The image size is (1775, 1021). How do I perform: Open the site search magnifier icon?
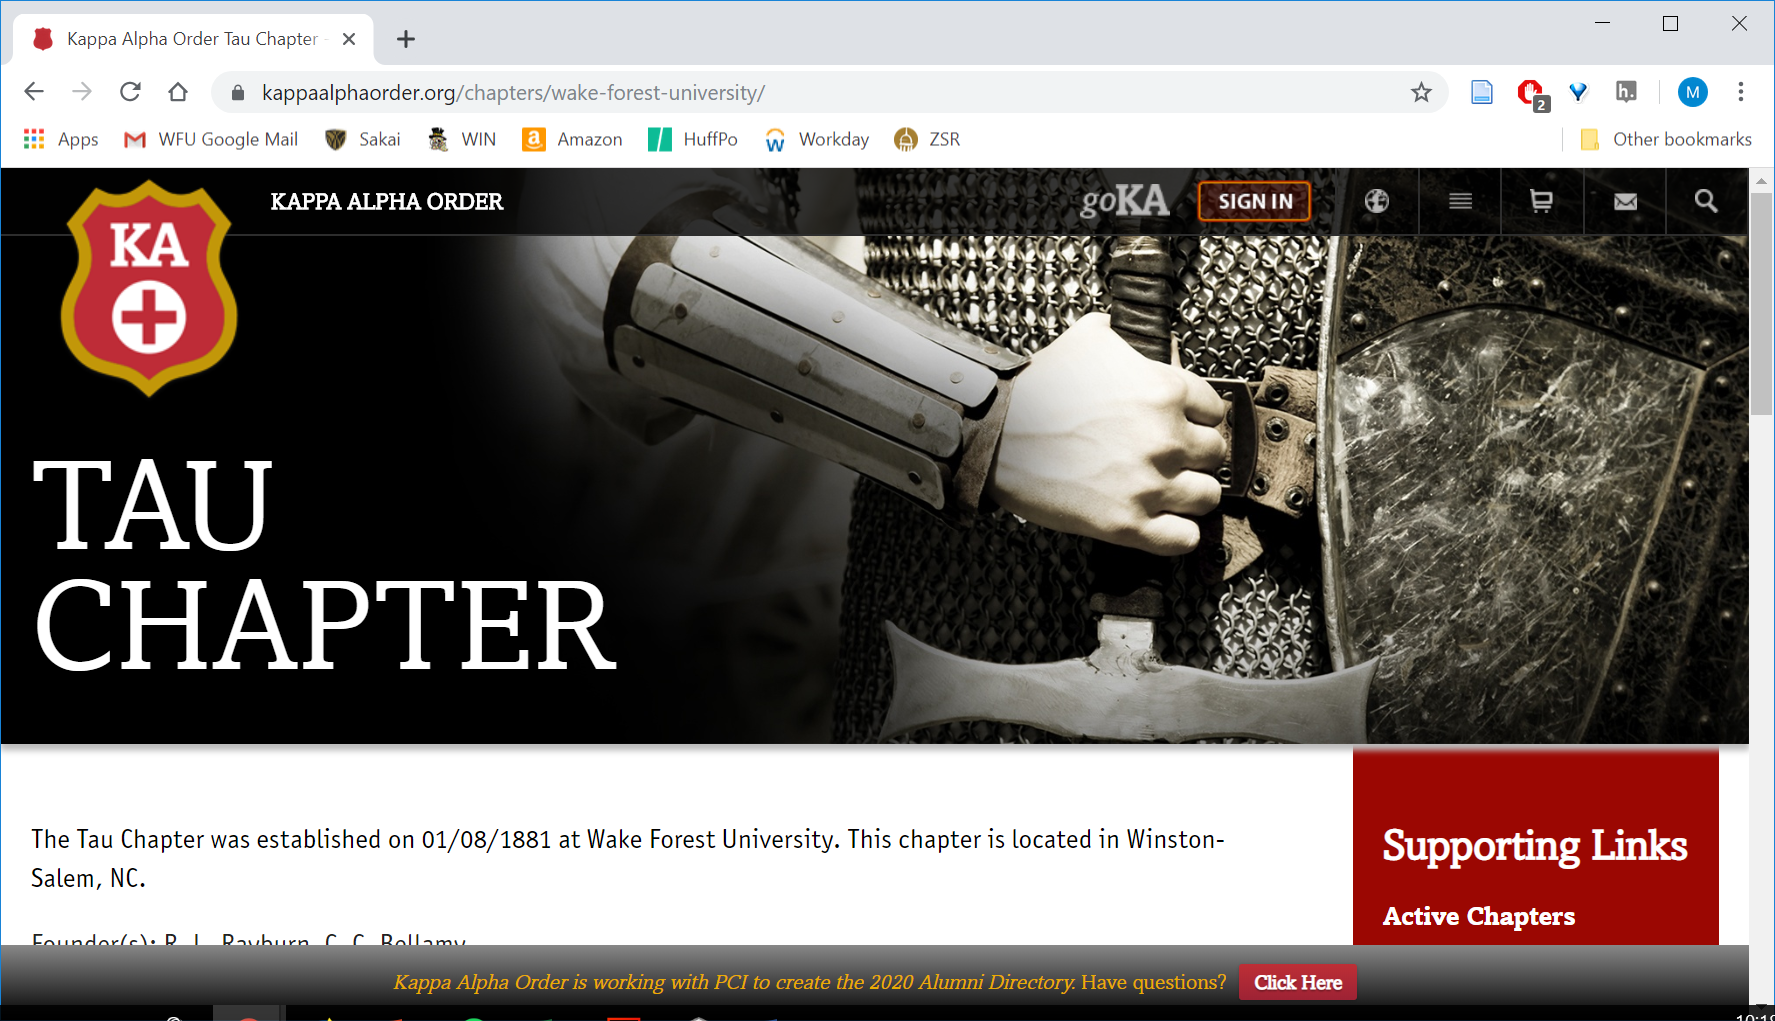(1706, 201)
